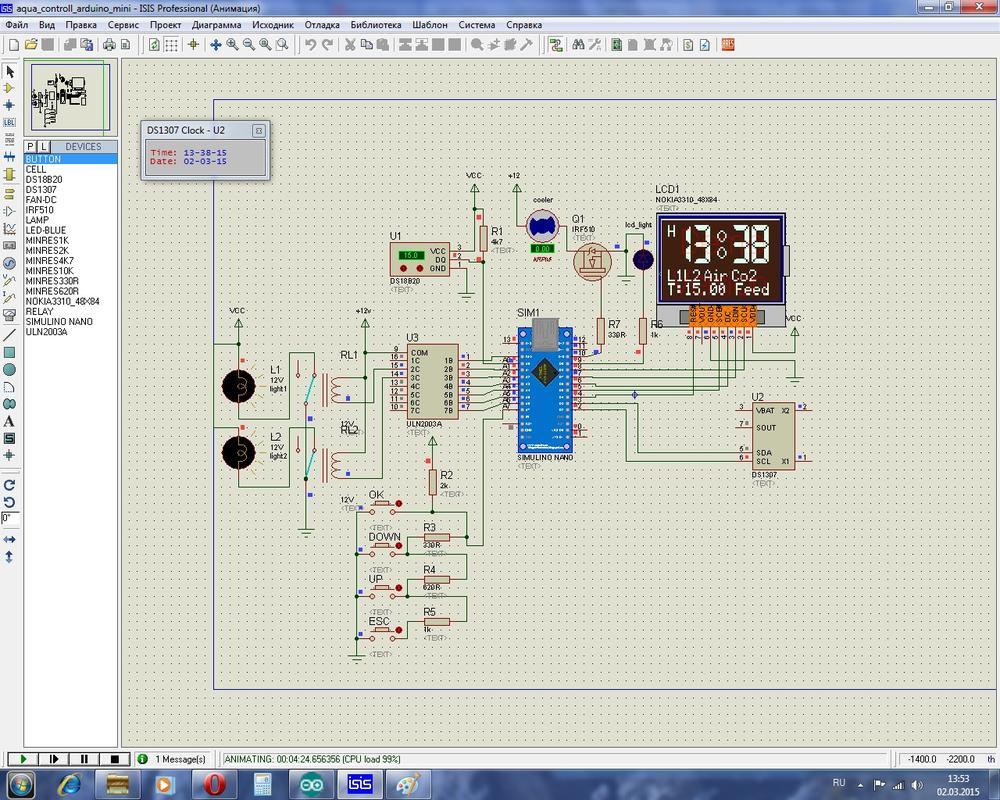Open the Библиотека menu

(x=376, y=24)
